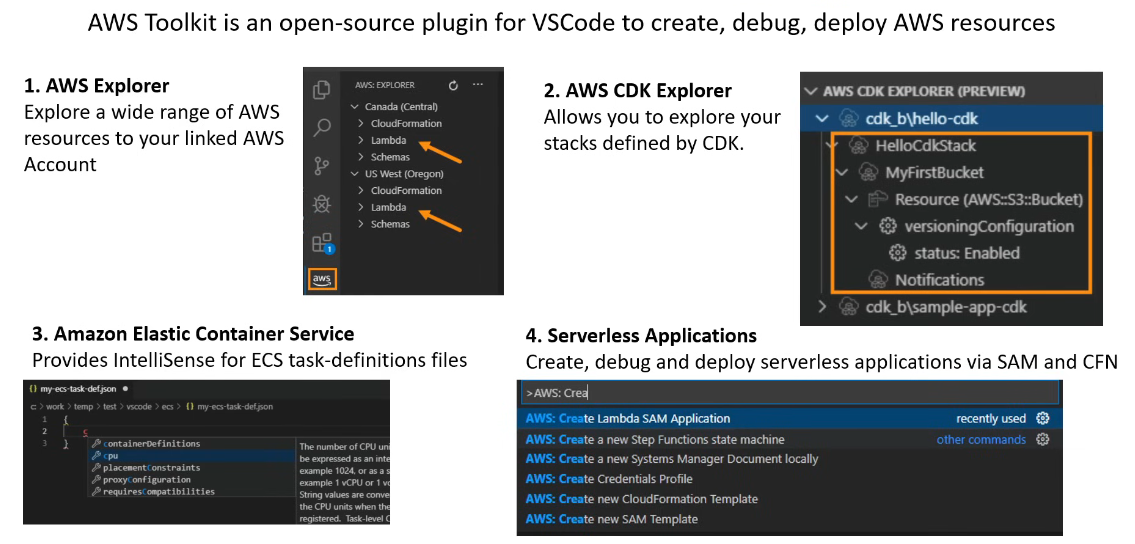
Task: Collapse the US West (Oregon) region node
Action: [355, 174]
